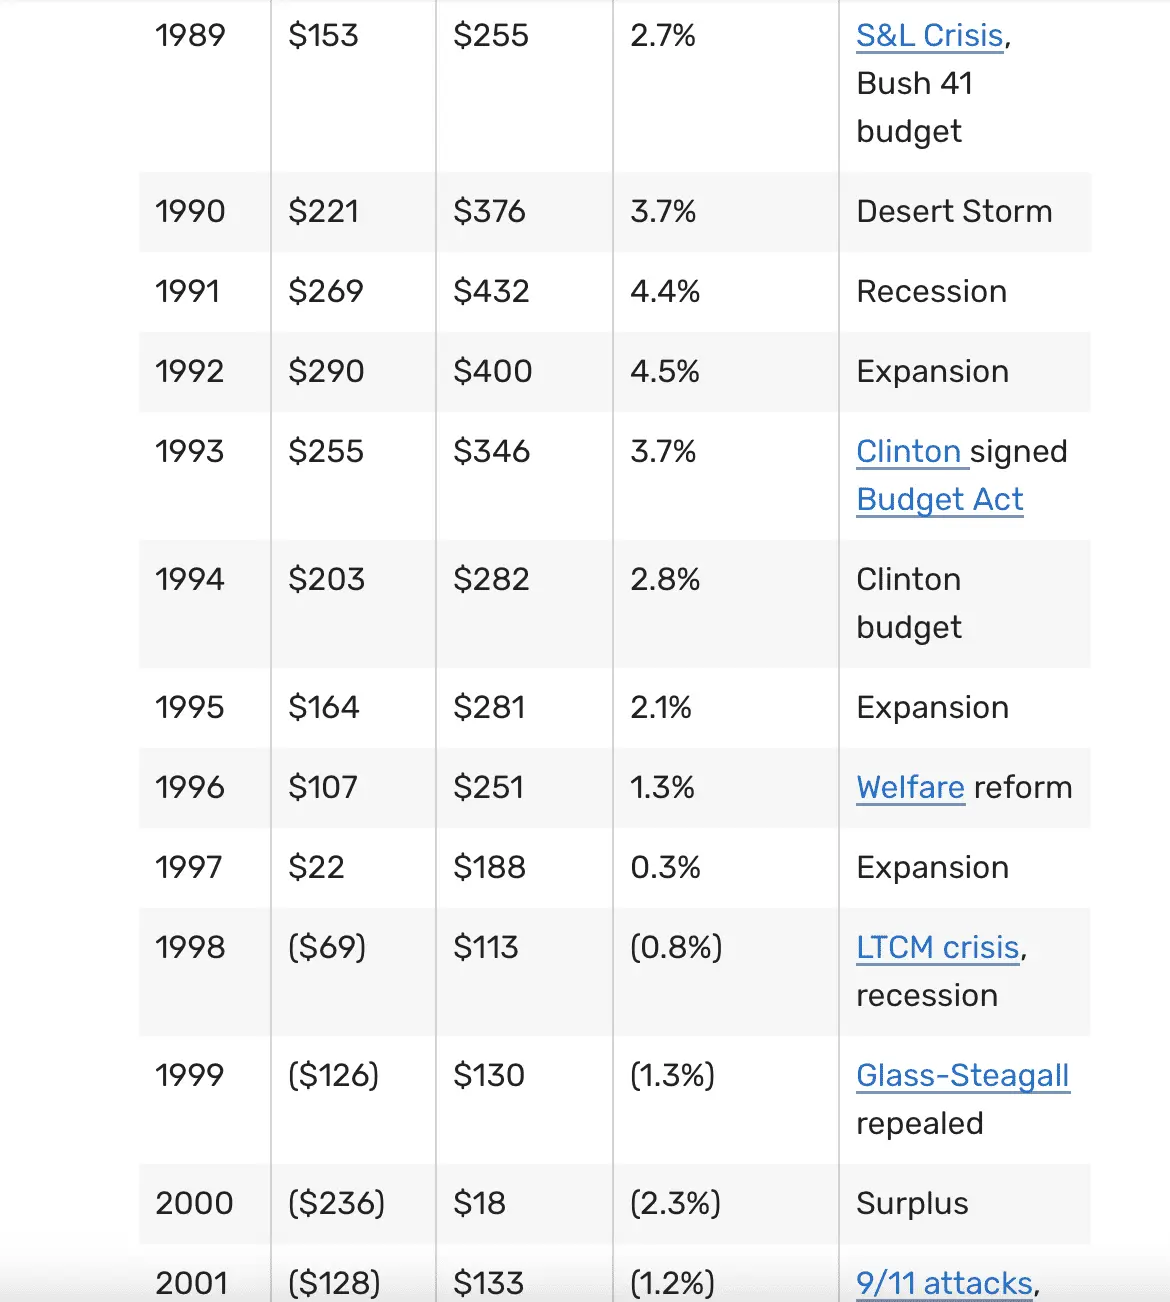This screenshot has width=1170, height=1302.
Task: Open the 9/11 attacks link
Action: 944,1282
